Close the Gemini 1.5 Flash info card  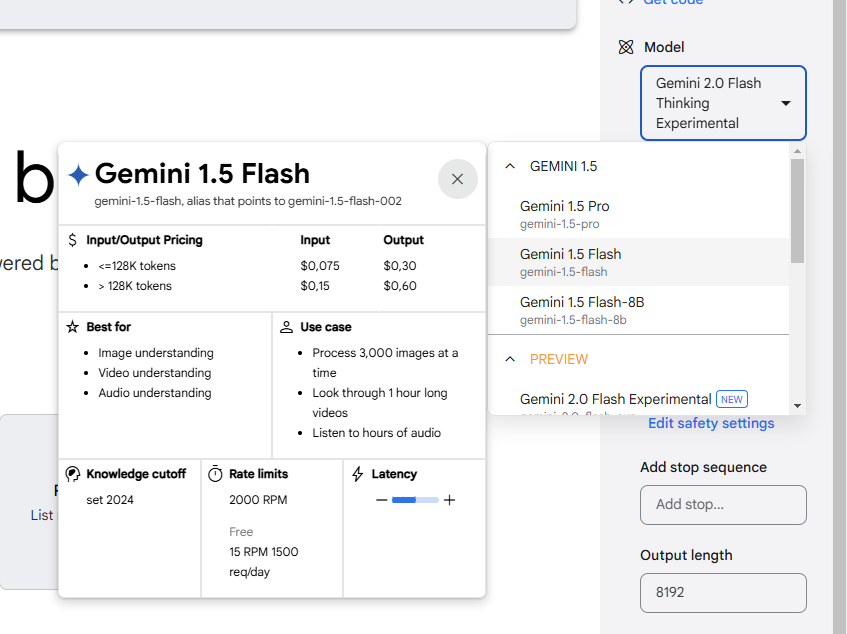click(458, 179)
